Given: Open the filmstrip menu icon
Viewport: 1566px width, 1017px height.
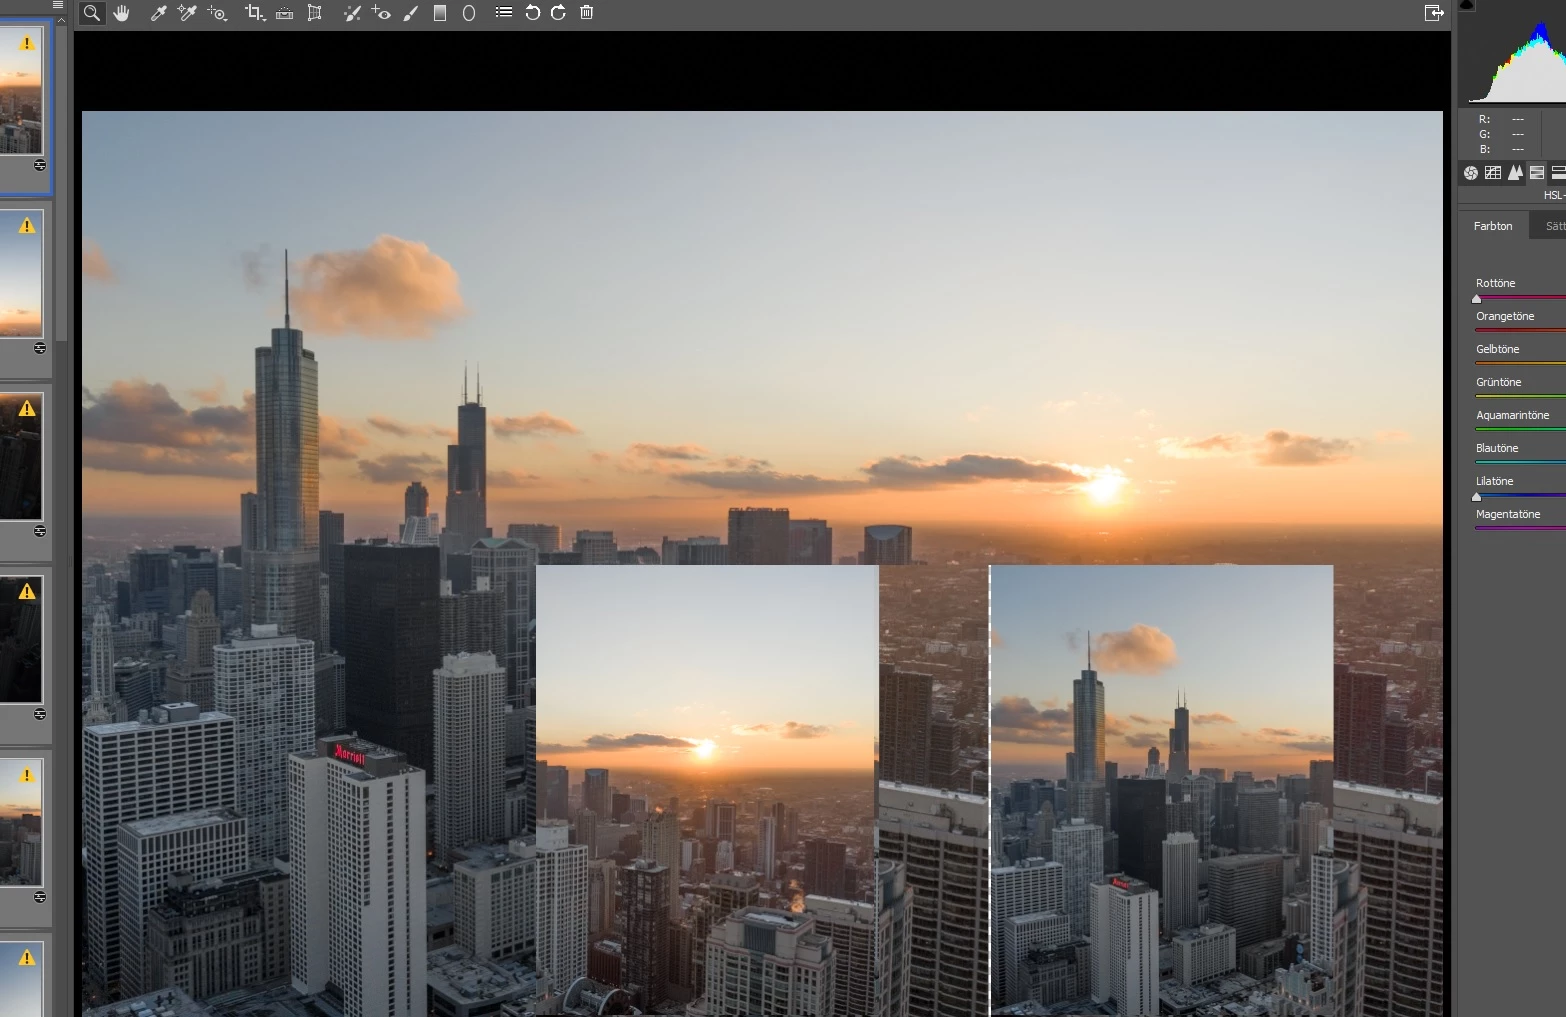Looking at the screenshot, I should pyautogui.click(x=57, y=5).
